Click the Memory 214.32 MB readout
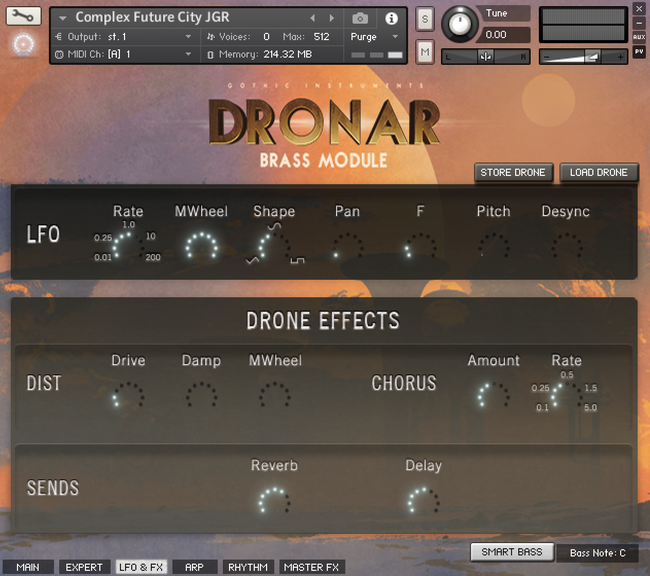 click(x=288, y=54)
